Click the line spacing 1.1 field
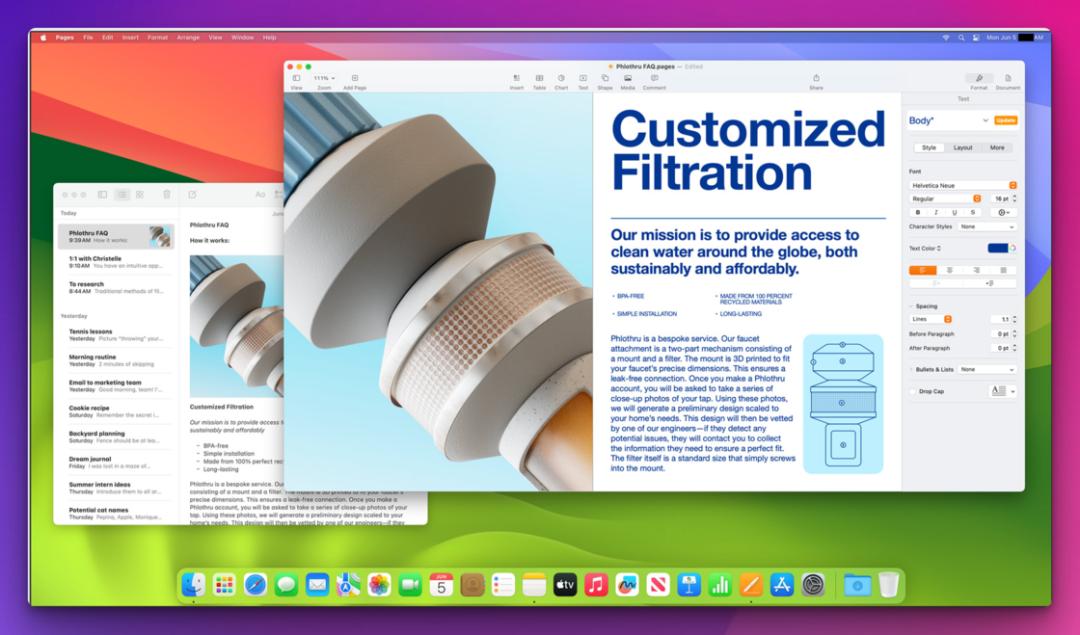This screenshot has width=1080, height=635. tap(1000, 319)
